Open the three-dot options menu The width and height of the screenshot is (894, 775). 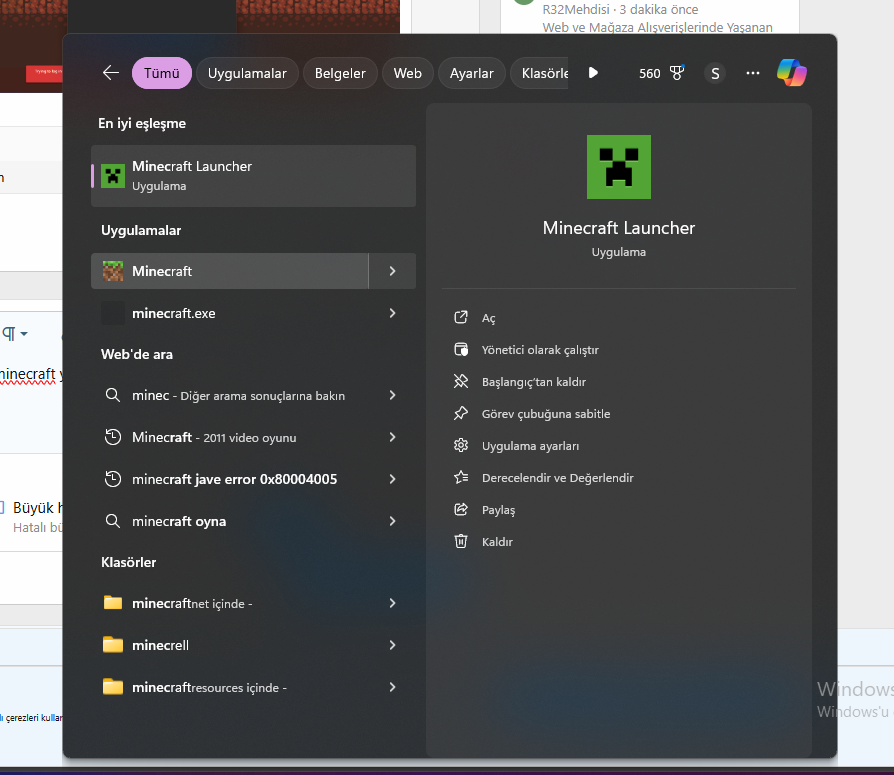pyautogui.click(x=753, y=73)
